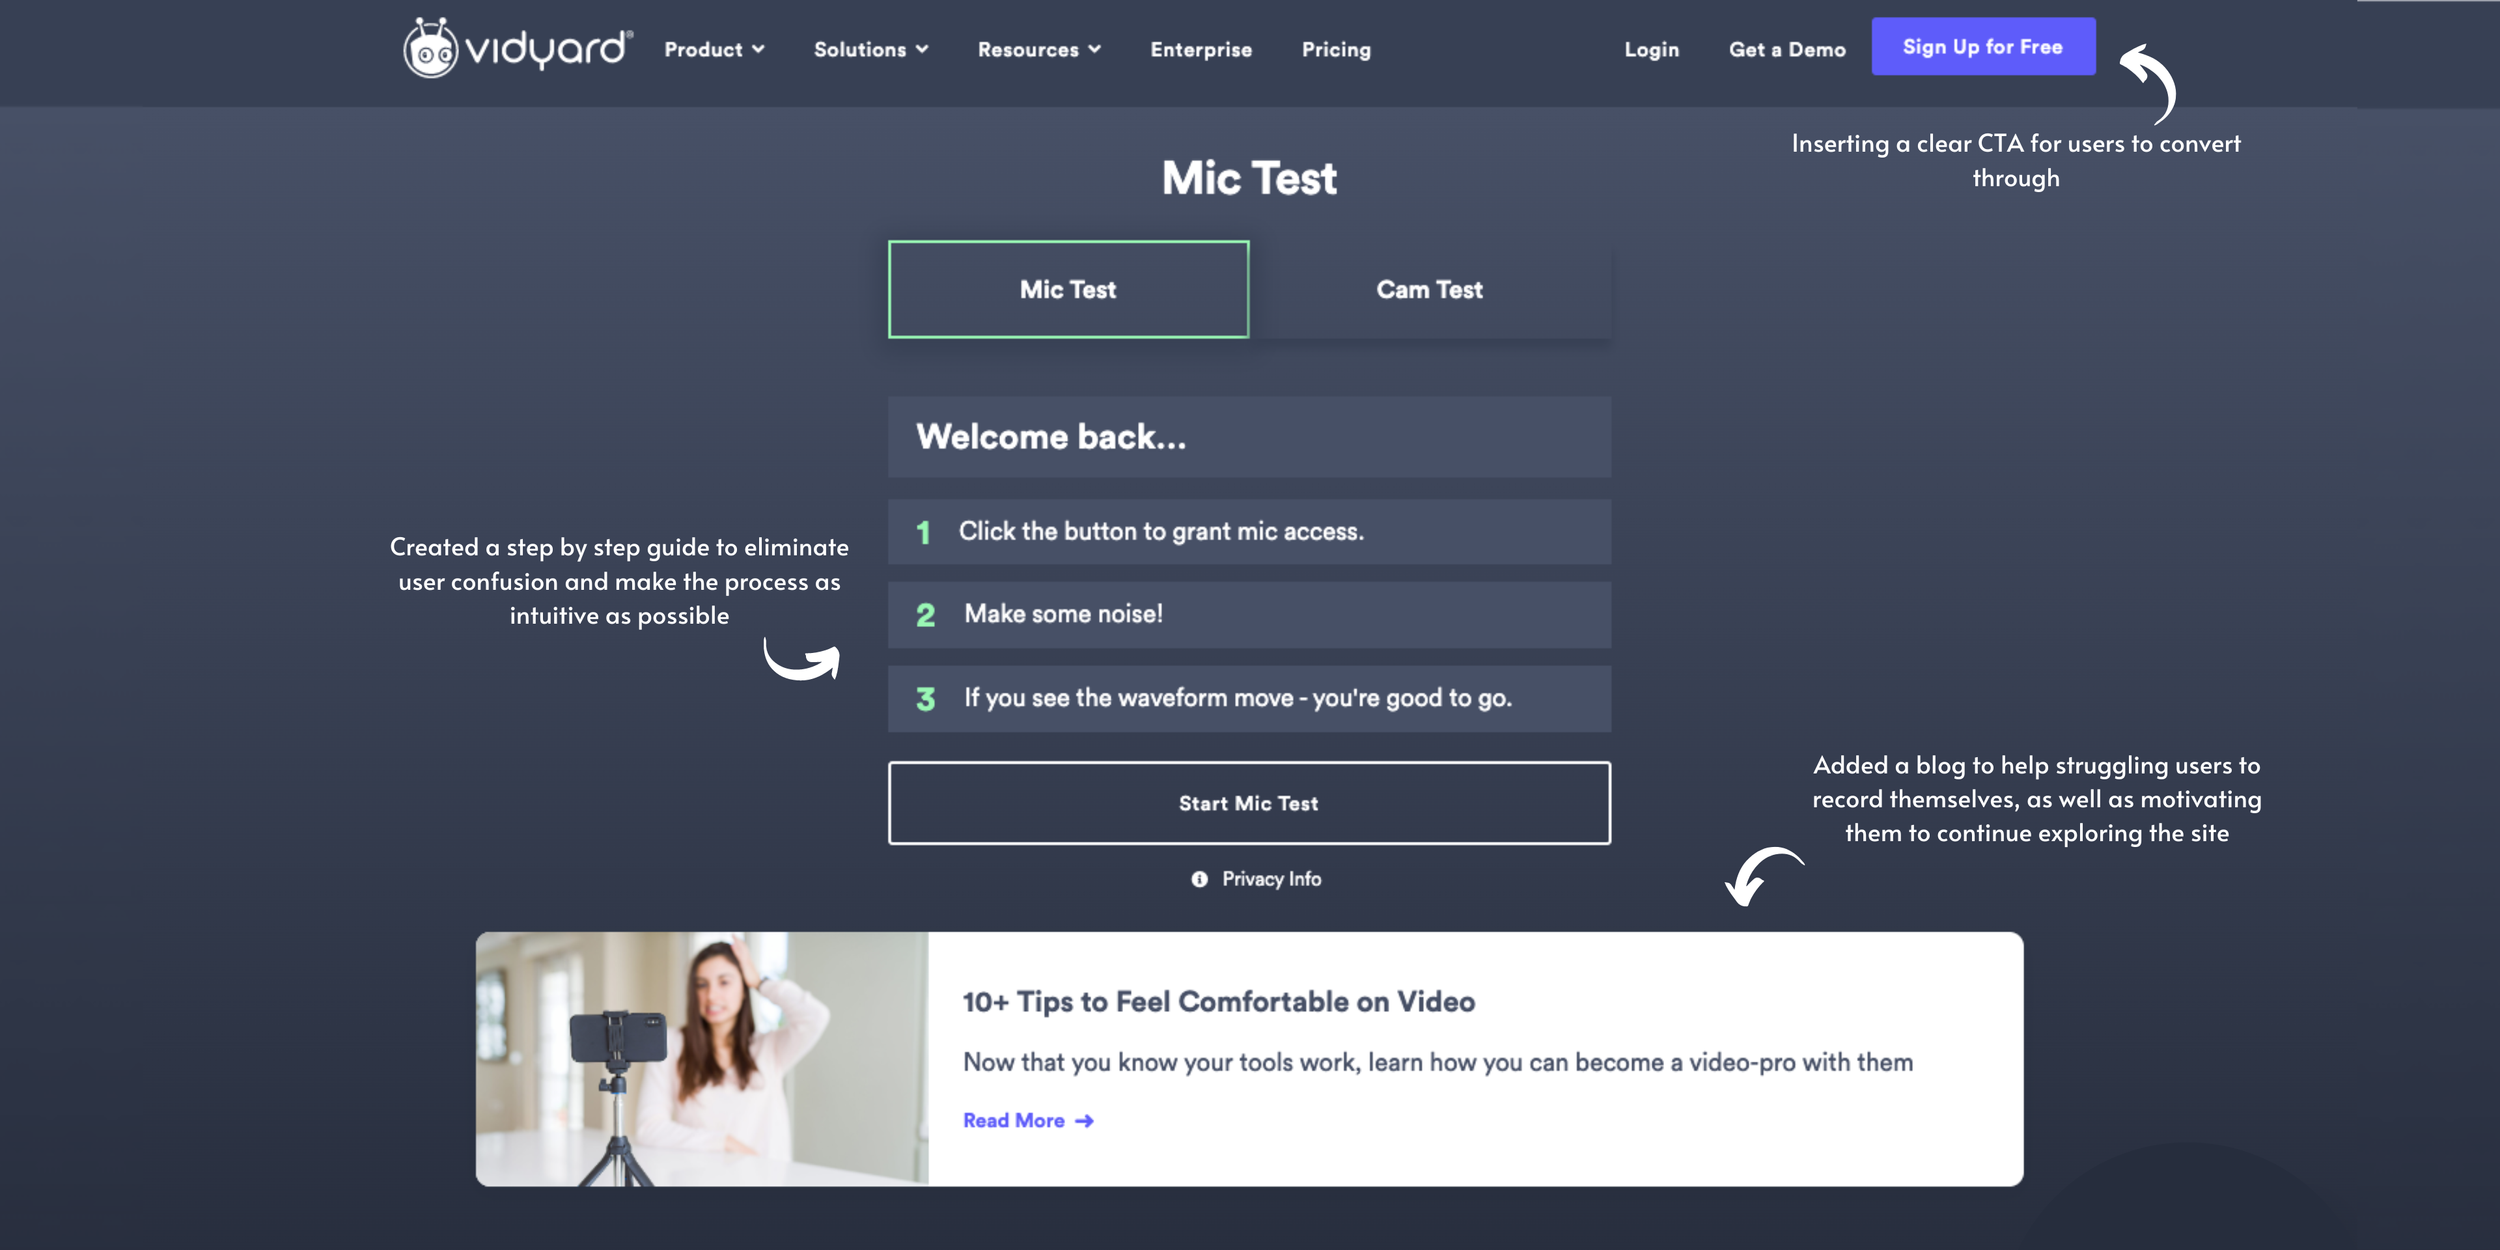Viewport: 2500px width, 1250px height.
Task: Switch to the Cam Test tab
Action: coord(1428,289)
